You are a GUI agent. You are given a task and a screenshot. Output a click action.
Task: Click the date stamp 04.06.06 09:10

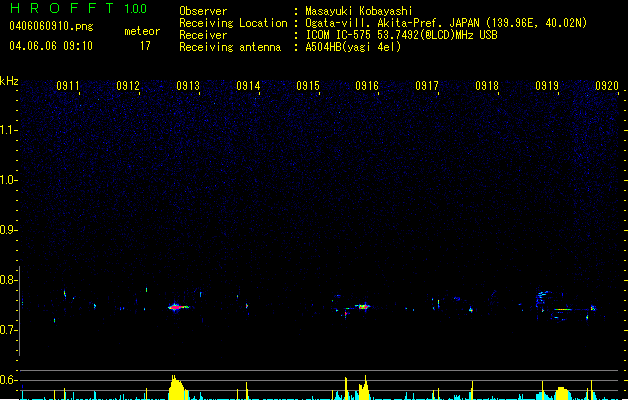51,46
